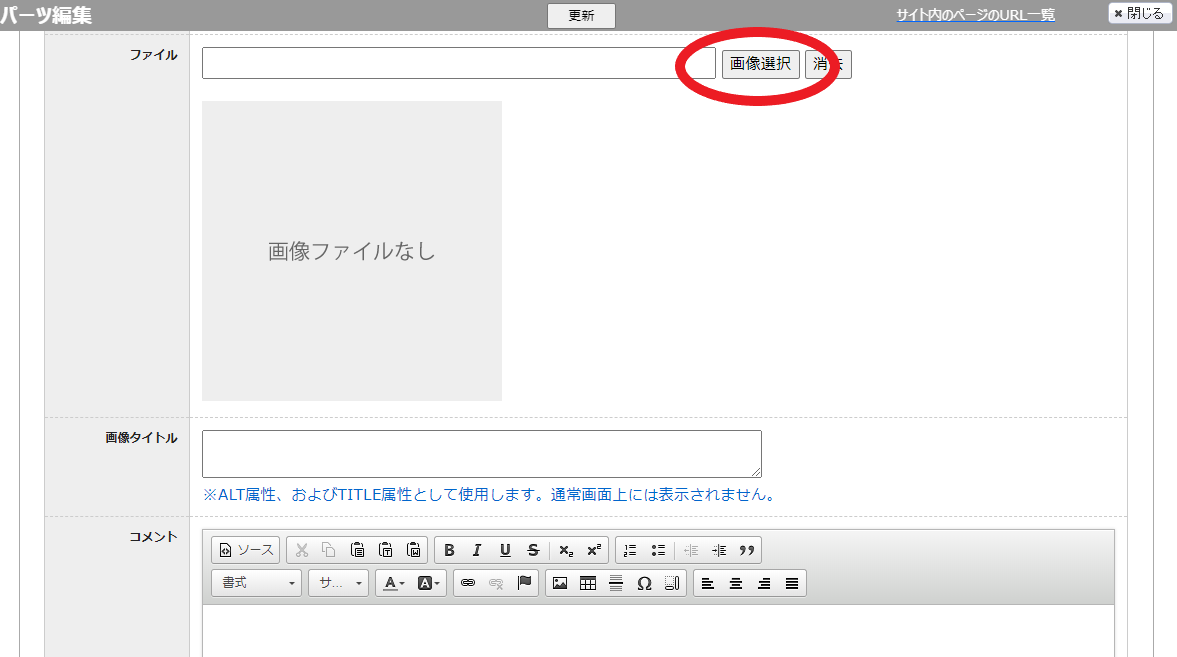Screen dimensions: 1177x657
Task: Toggle italic formatting in the editor
Action: point(477,550)
